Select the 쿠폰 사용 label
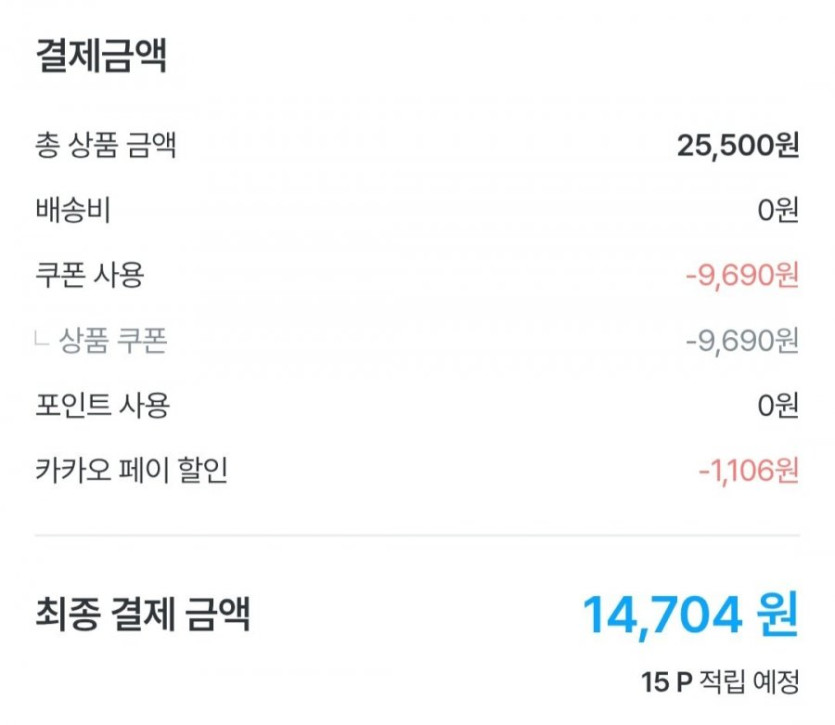835x725 pixels. tap(89, 275)
